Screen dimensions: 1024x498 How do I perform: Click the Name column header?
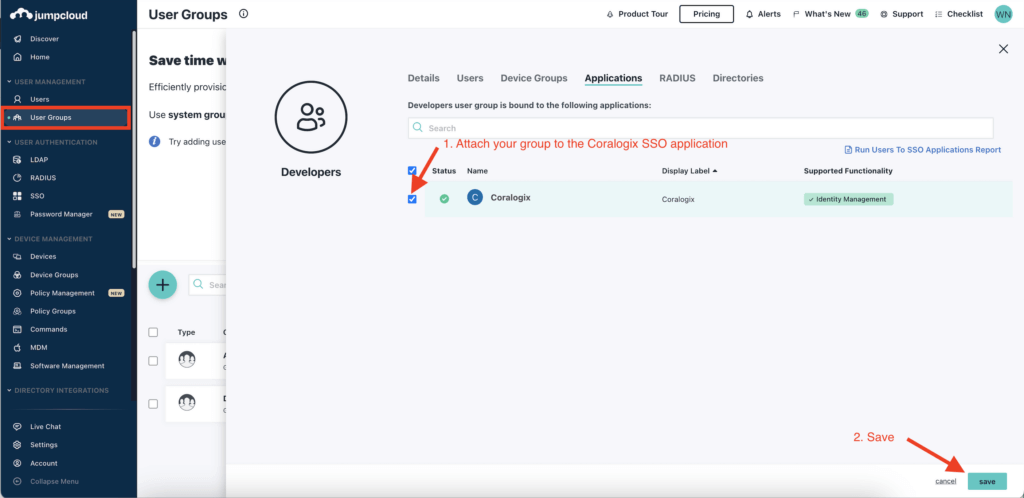[x=477, y=170]
